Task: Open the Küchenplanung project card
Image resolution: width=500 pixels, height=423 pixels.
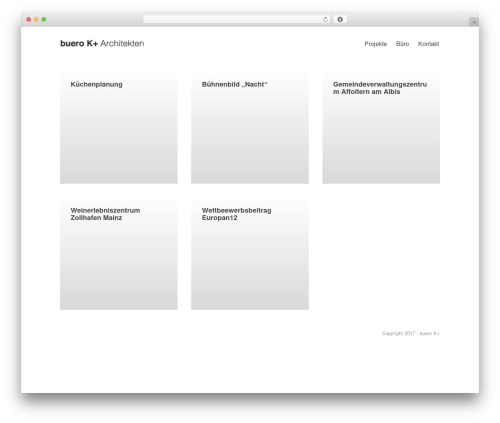Action: tap(119, 127)
